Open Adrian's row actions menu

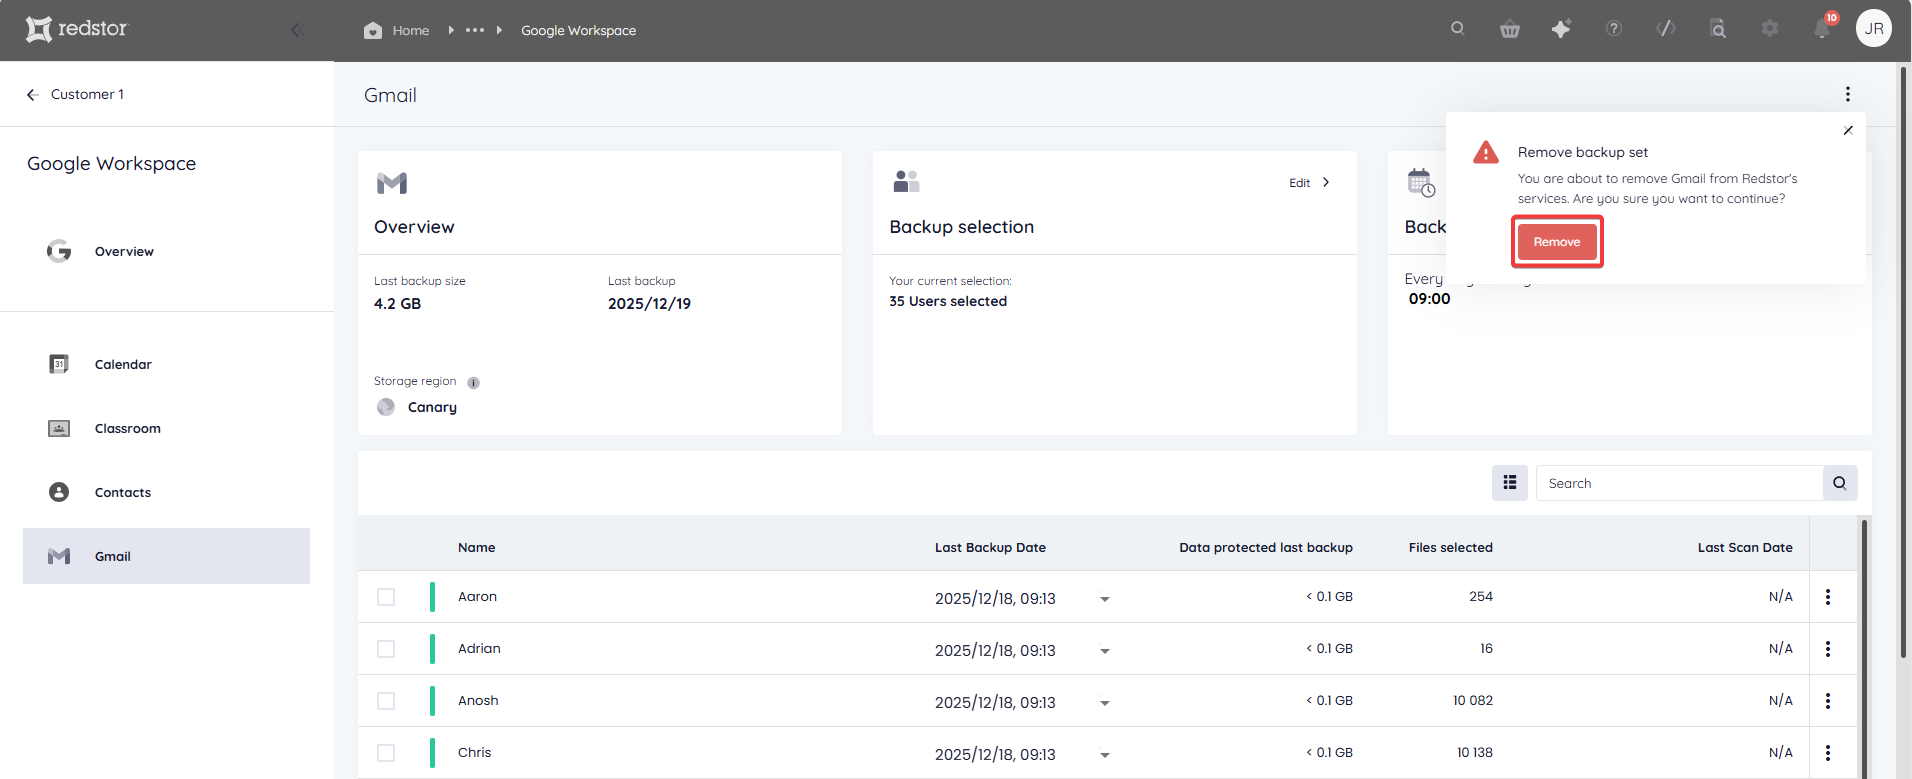[x=1828, y=649]
